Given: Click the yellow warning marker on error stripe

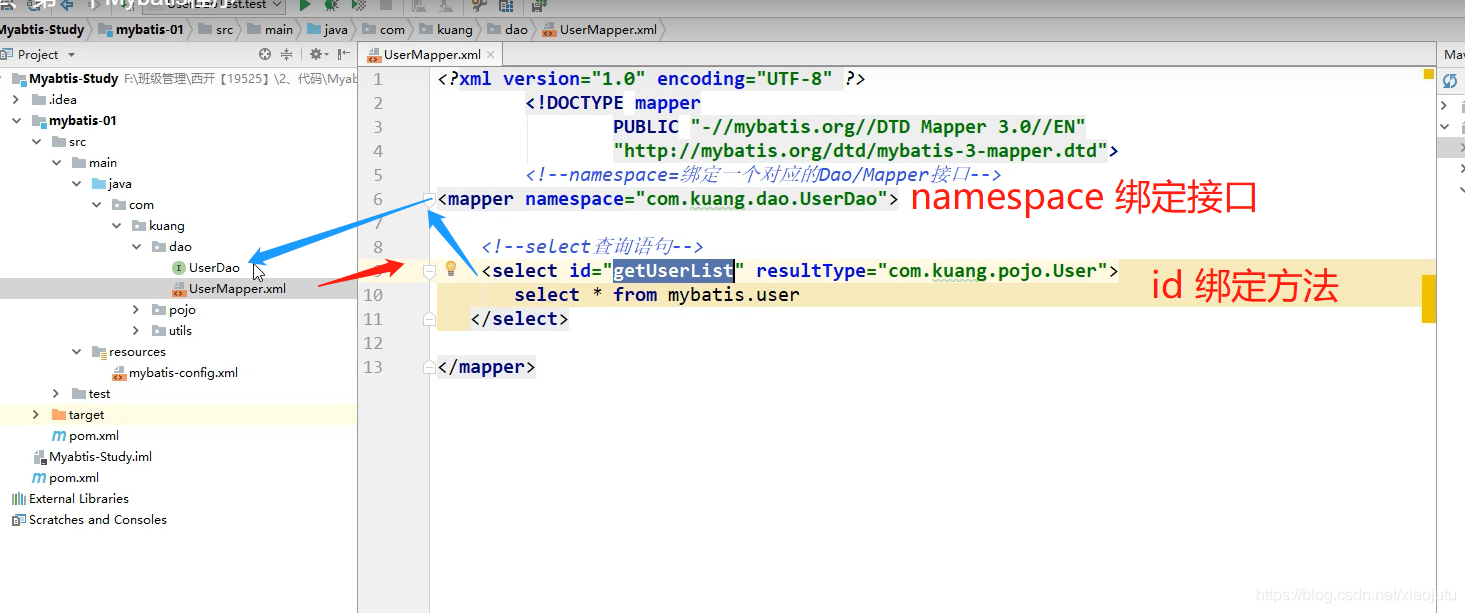Looking at the screenshot, I should 1428,300.
